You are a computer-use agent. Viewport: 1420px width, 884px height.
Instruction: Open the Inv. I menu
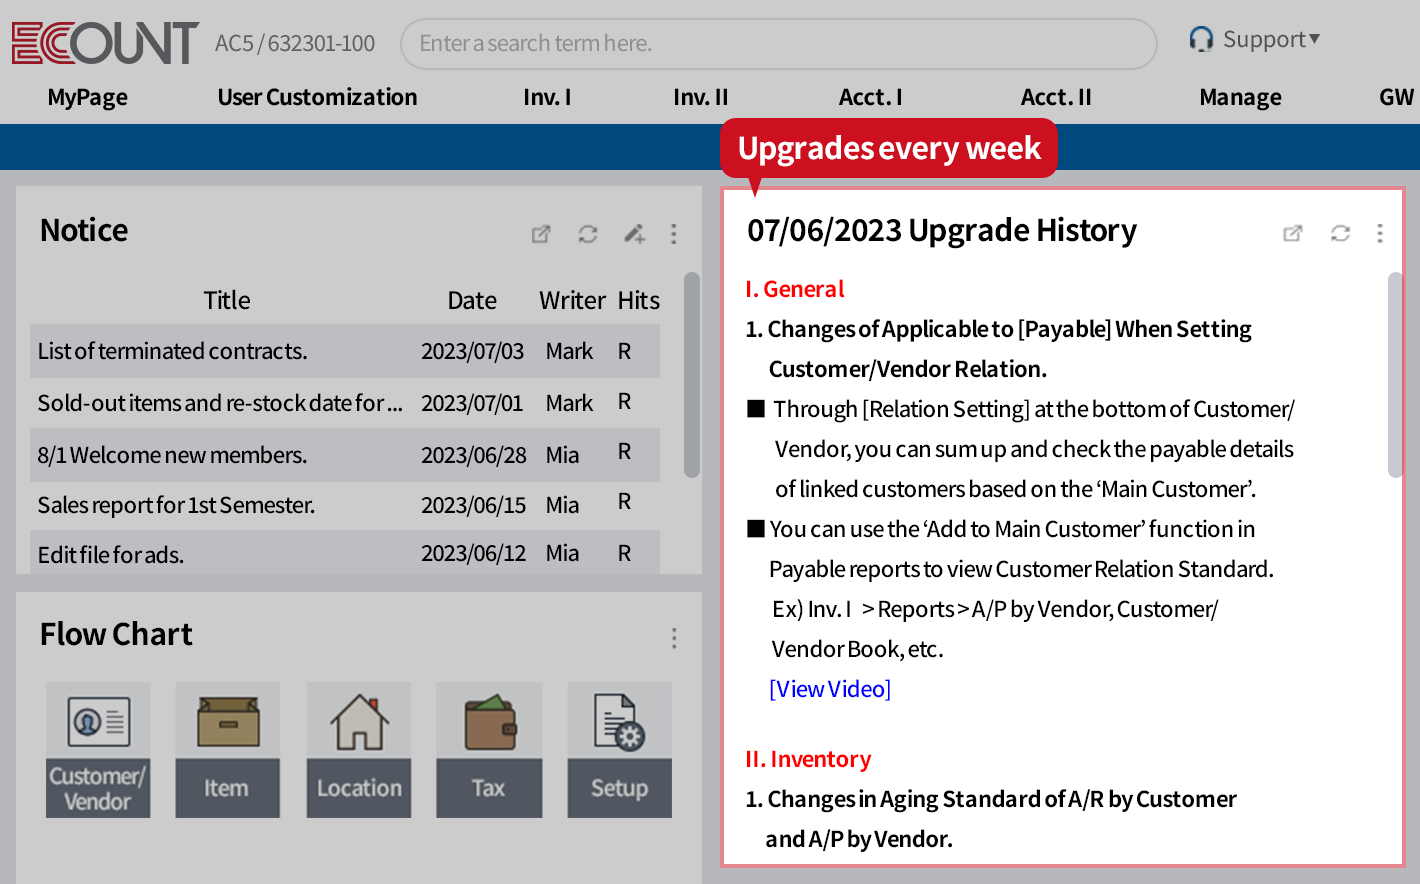(x=547, y=97)
